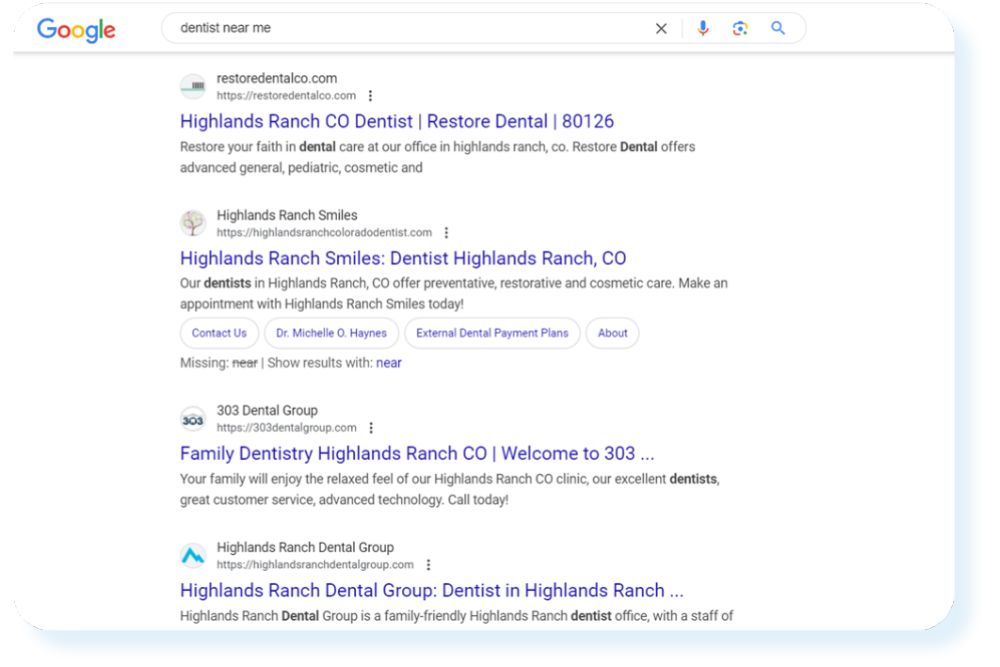The width and height of the screenshot is (1000, 667).
Task: Select the About sitelink chip
Action: (612, 333)
